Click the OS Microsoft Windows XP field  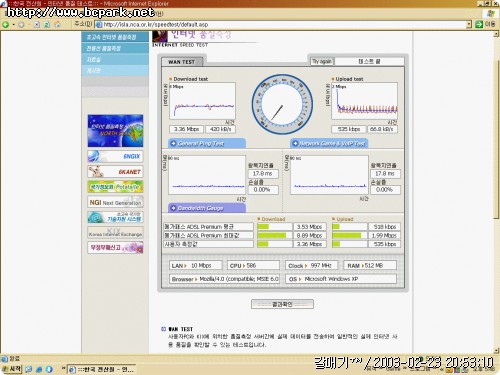341,279
